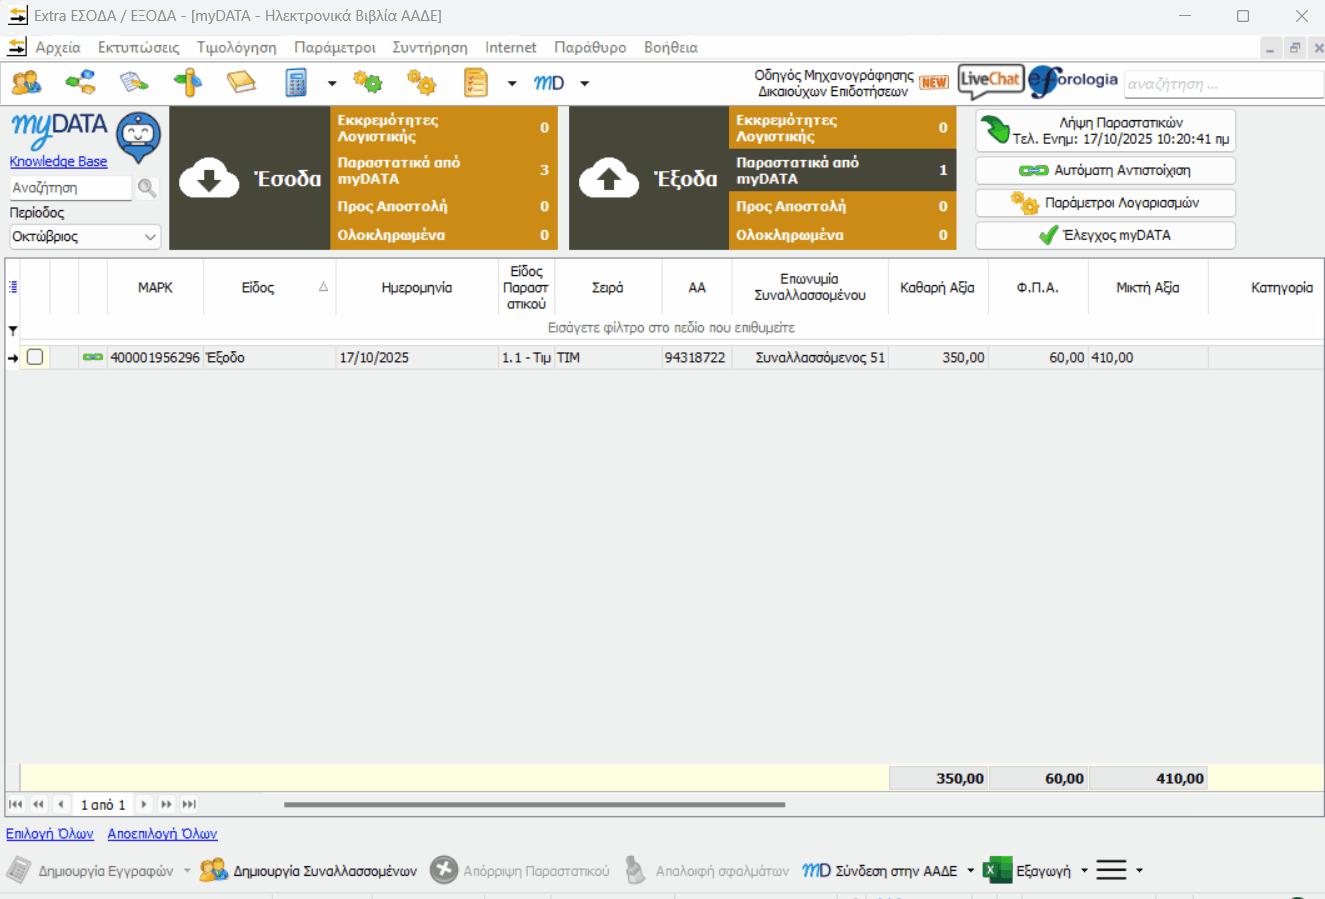Expand the arrow next to Σύνδεση στην ΑΑΔΕ
Screen dimensions: 1325x899
(x=970, y=871)
